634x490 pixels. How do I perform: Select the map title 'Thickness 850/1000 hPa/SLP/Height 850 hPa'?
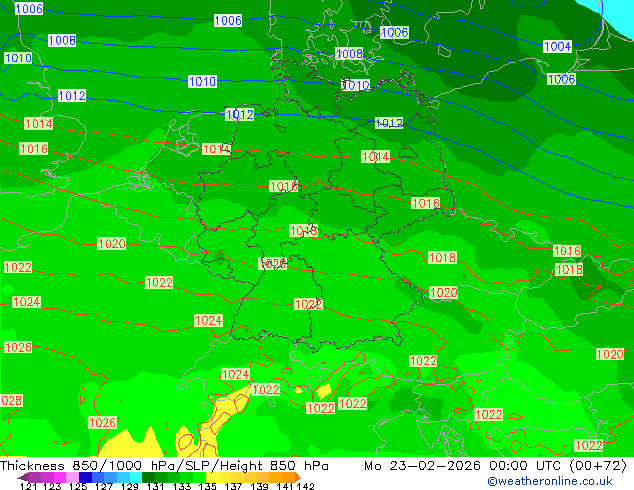(164, 466)
